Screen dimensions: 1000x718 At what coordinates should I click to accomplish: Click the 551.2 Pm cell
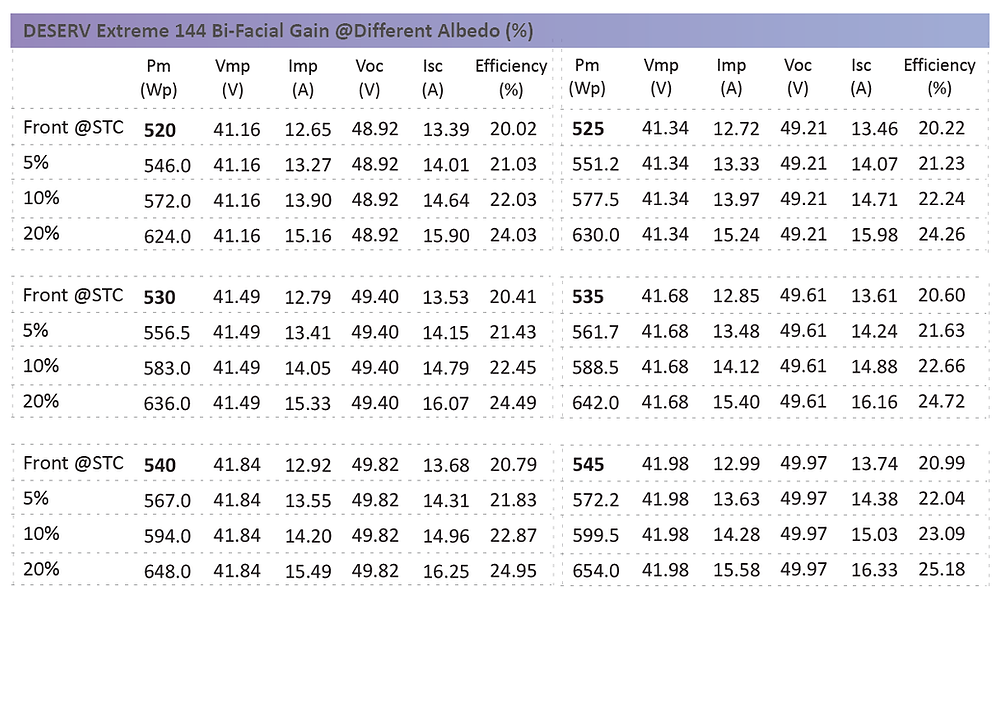click(596, 165)
